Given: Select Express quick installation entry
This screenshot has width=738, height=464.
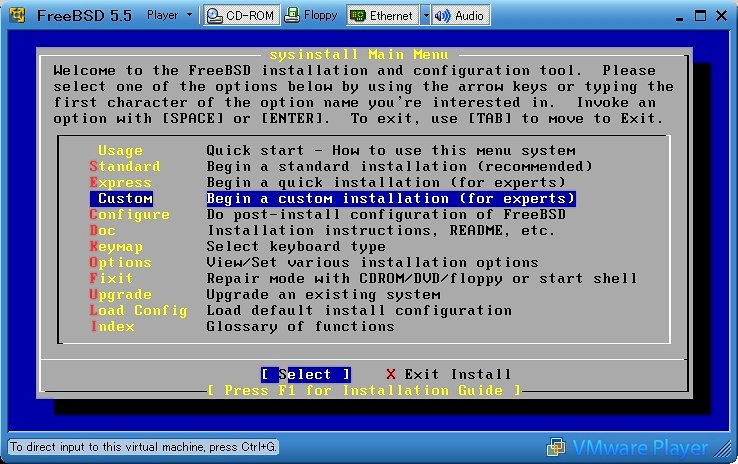Looking at the screenshot, I should [x=120, y=182].
